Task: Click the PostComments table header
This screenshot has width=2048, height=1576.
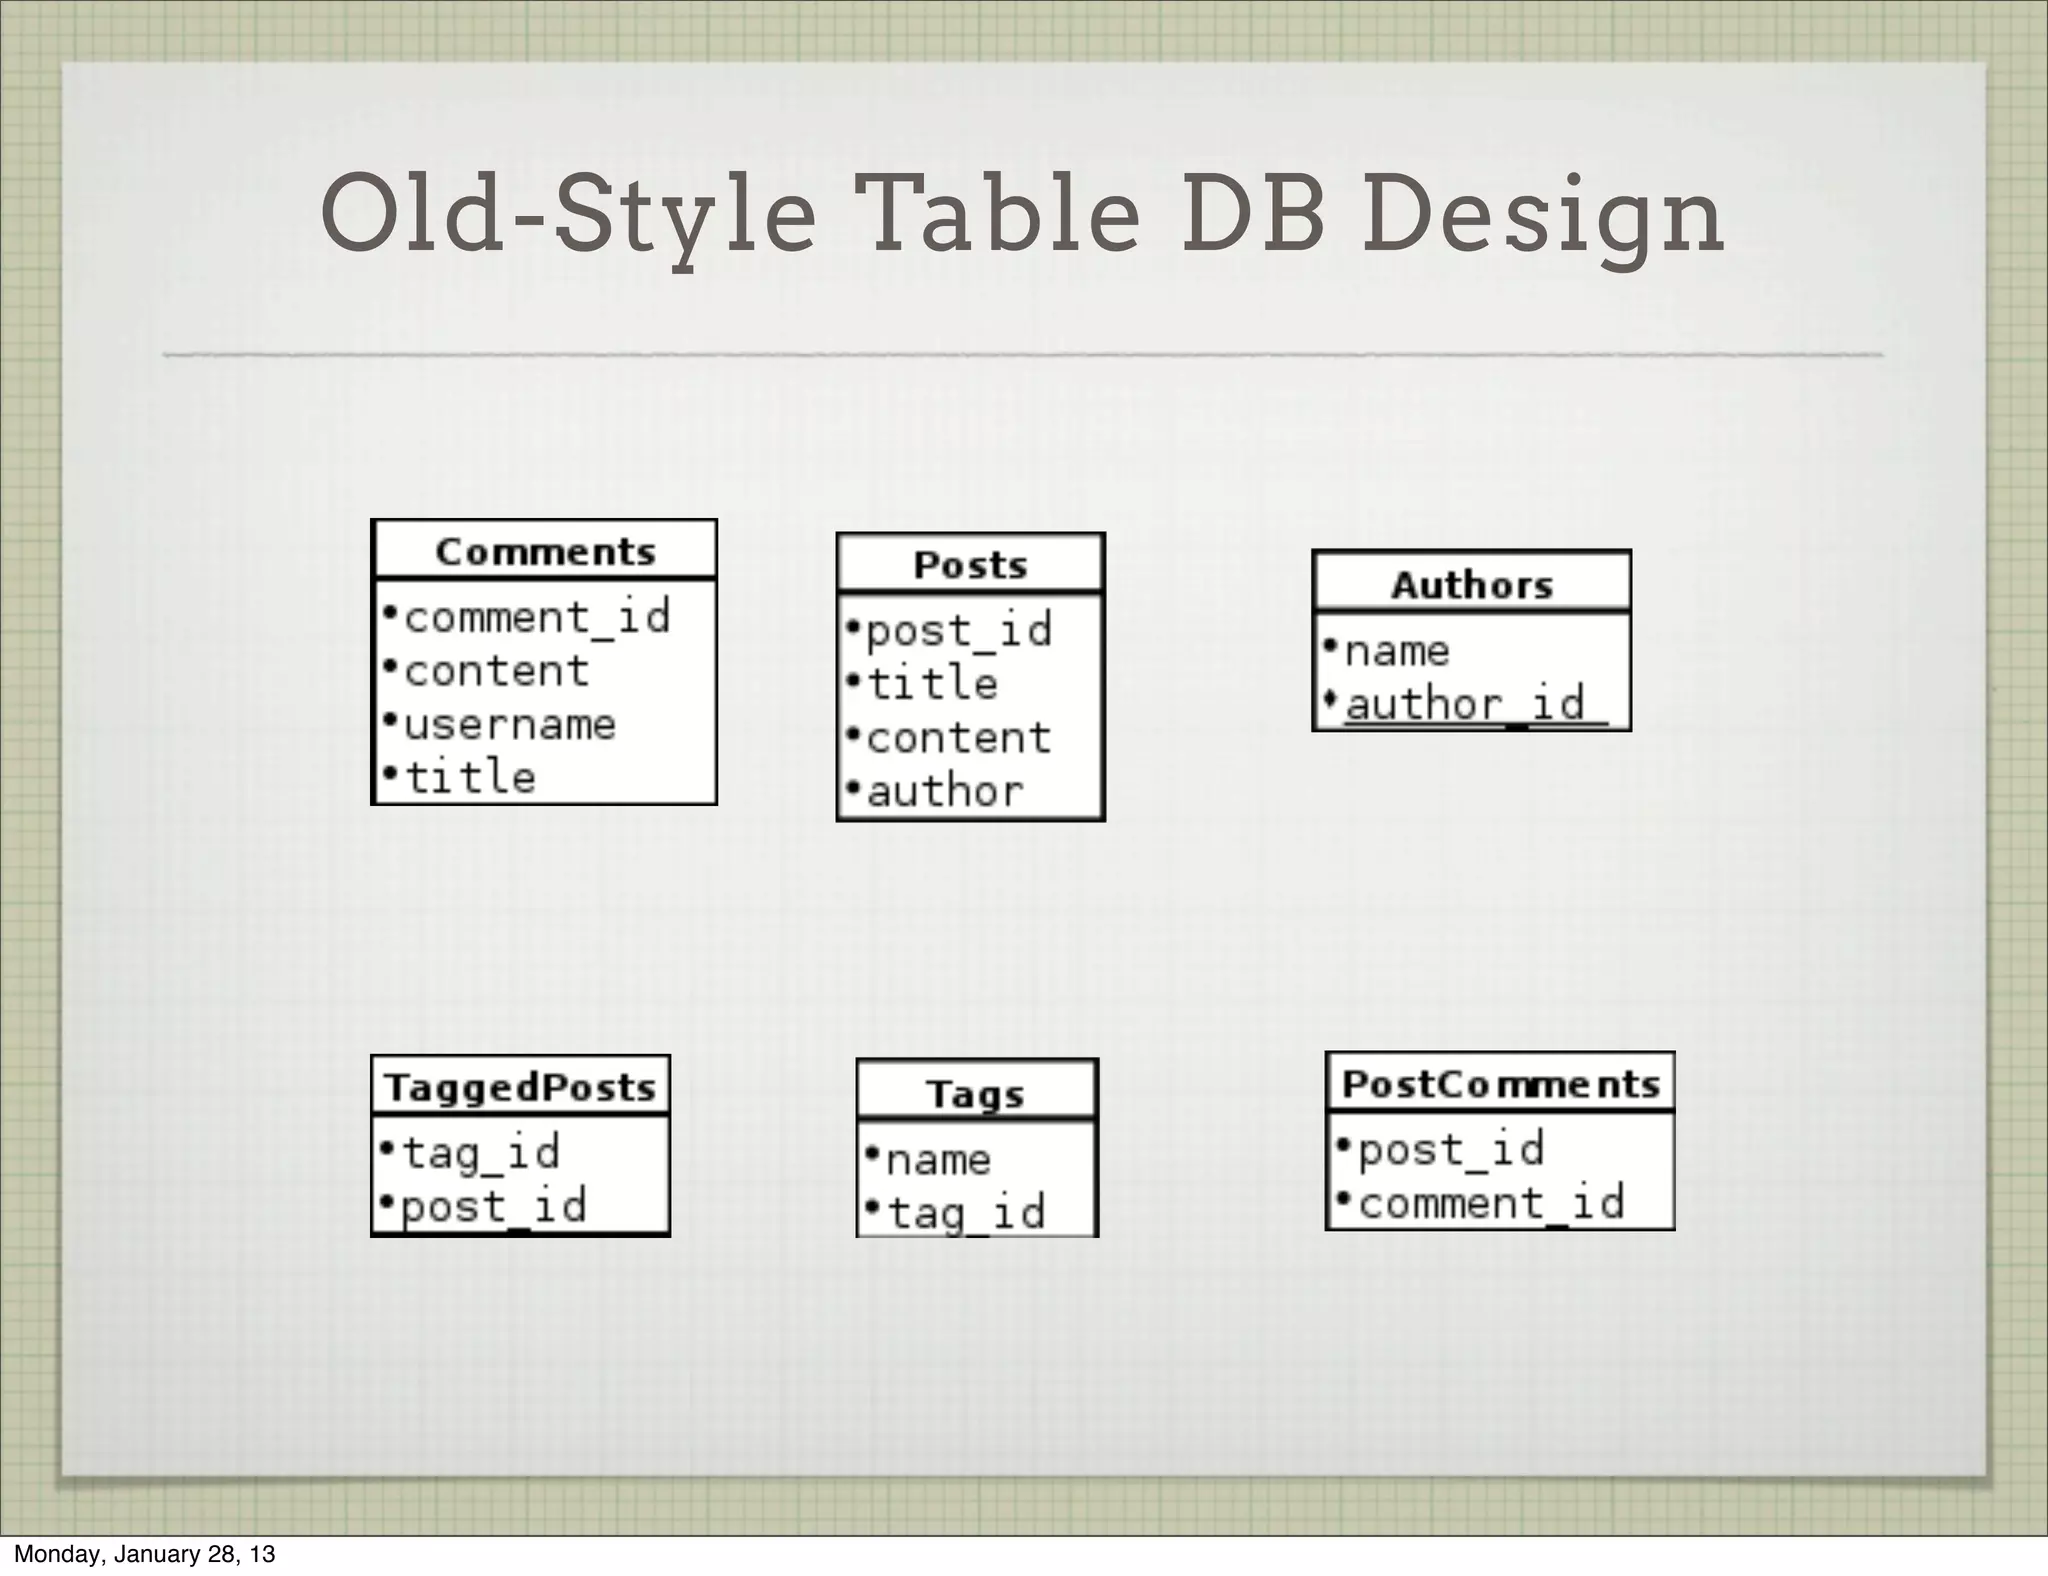Action: point(1500,1083)
